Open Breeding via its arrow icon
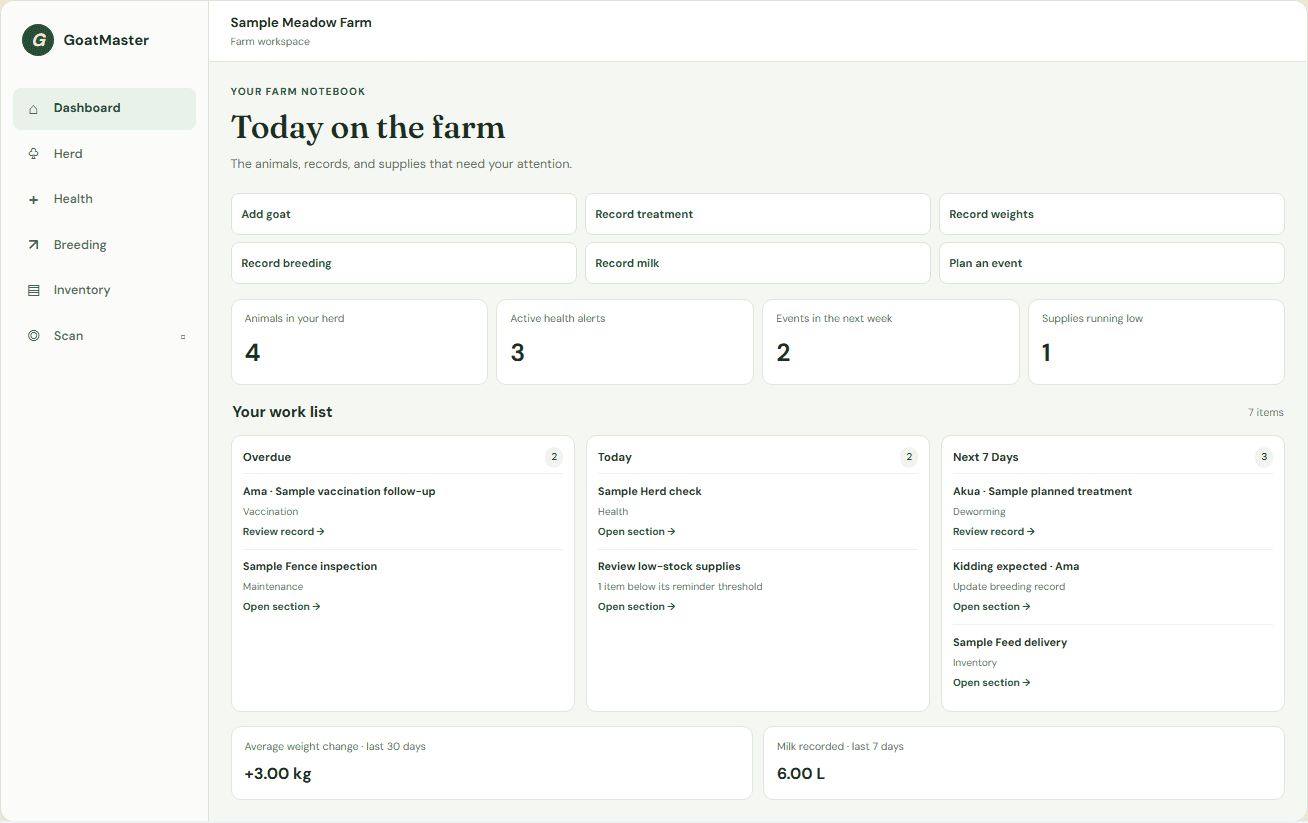 [x=33, y=245]
